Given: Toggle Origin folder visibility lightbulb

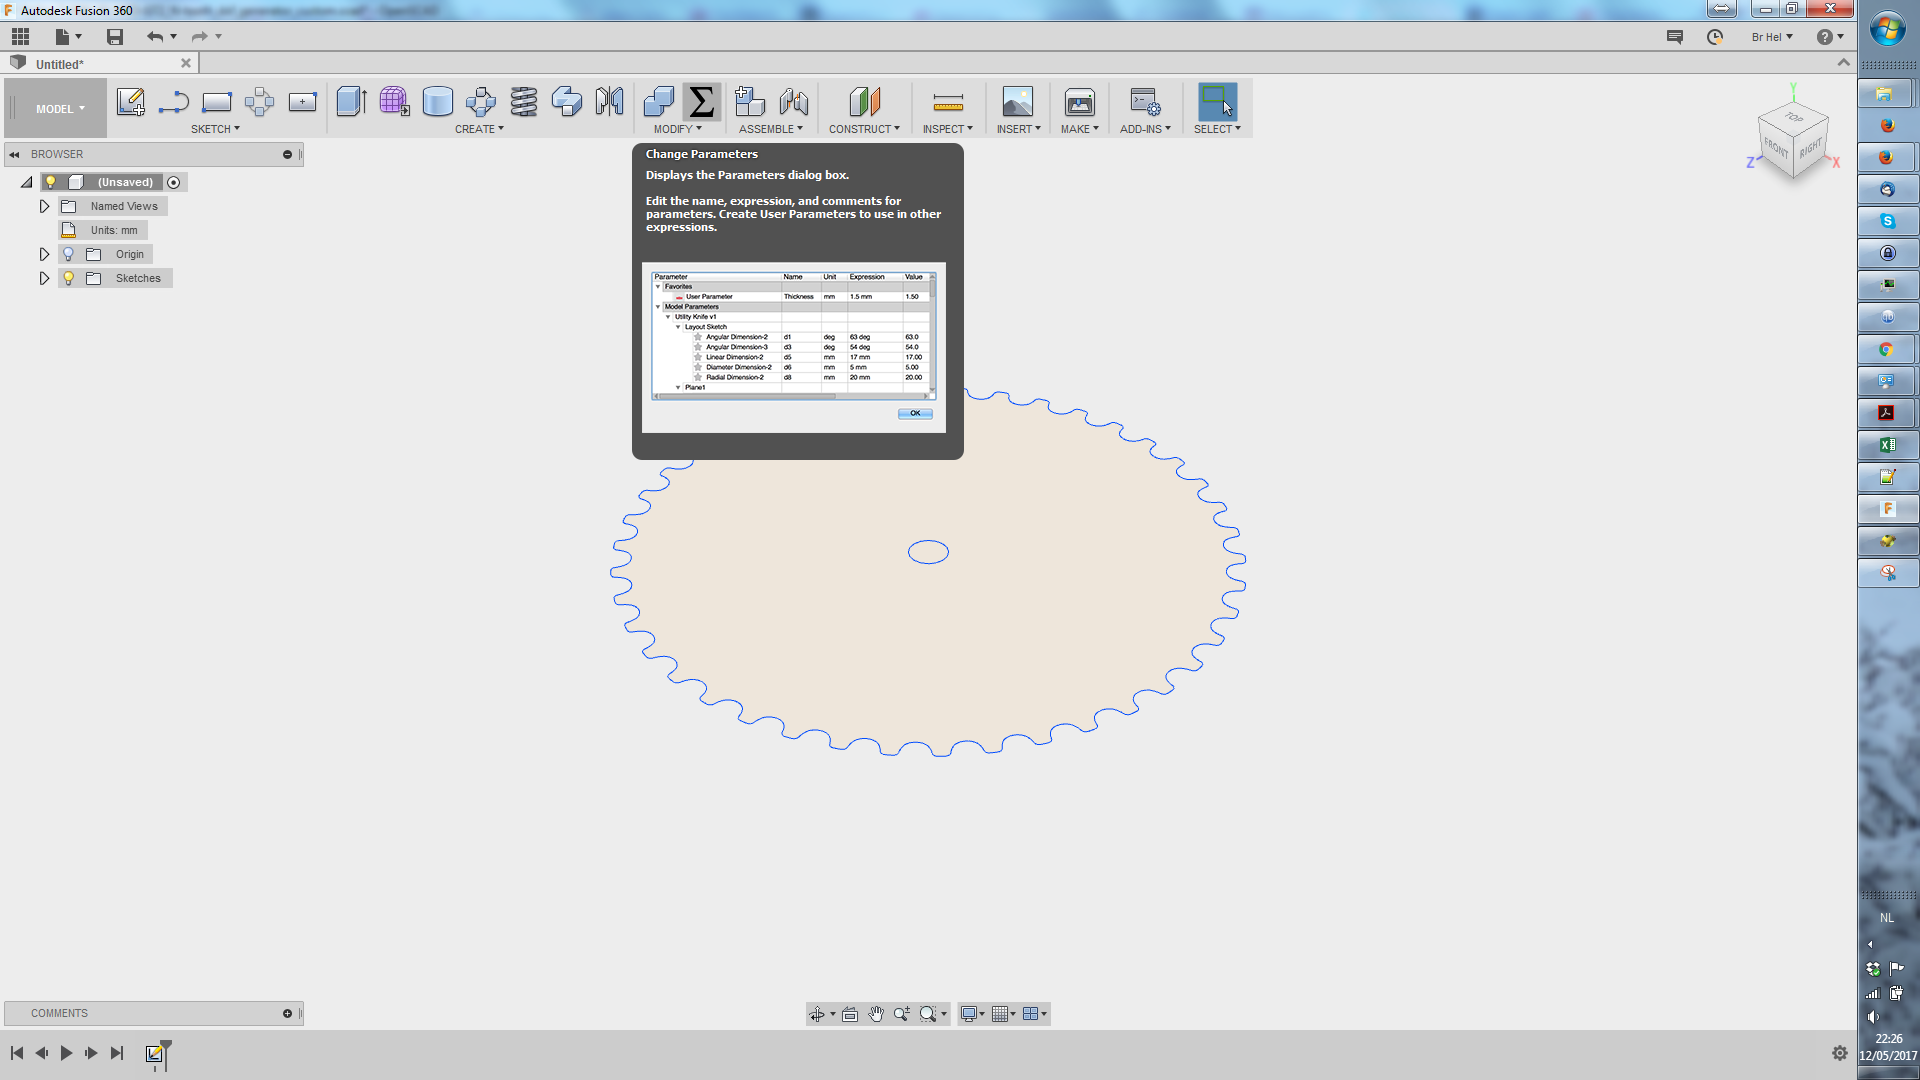Looking at the screenshot, I should click(x=68, y=254).
